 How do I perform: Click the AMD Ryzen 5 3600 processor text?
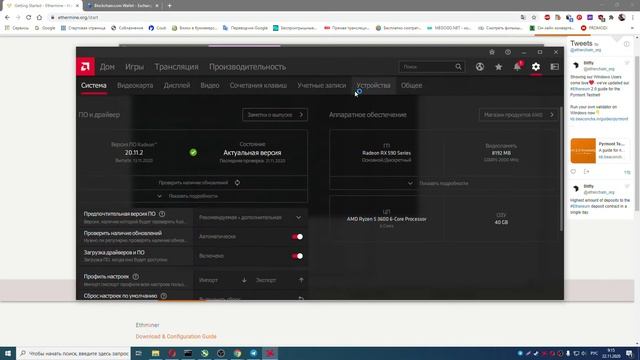tap(387, 219)
